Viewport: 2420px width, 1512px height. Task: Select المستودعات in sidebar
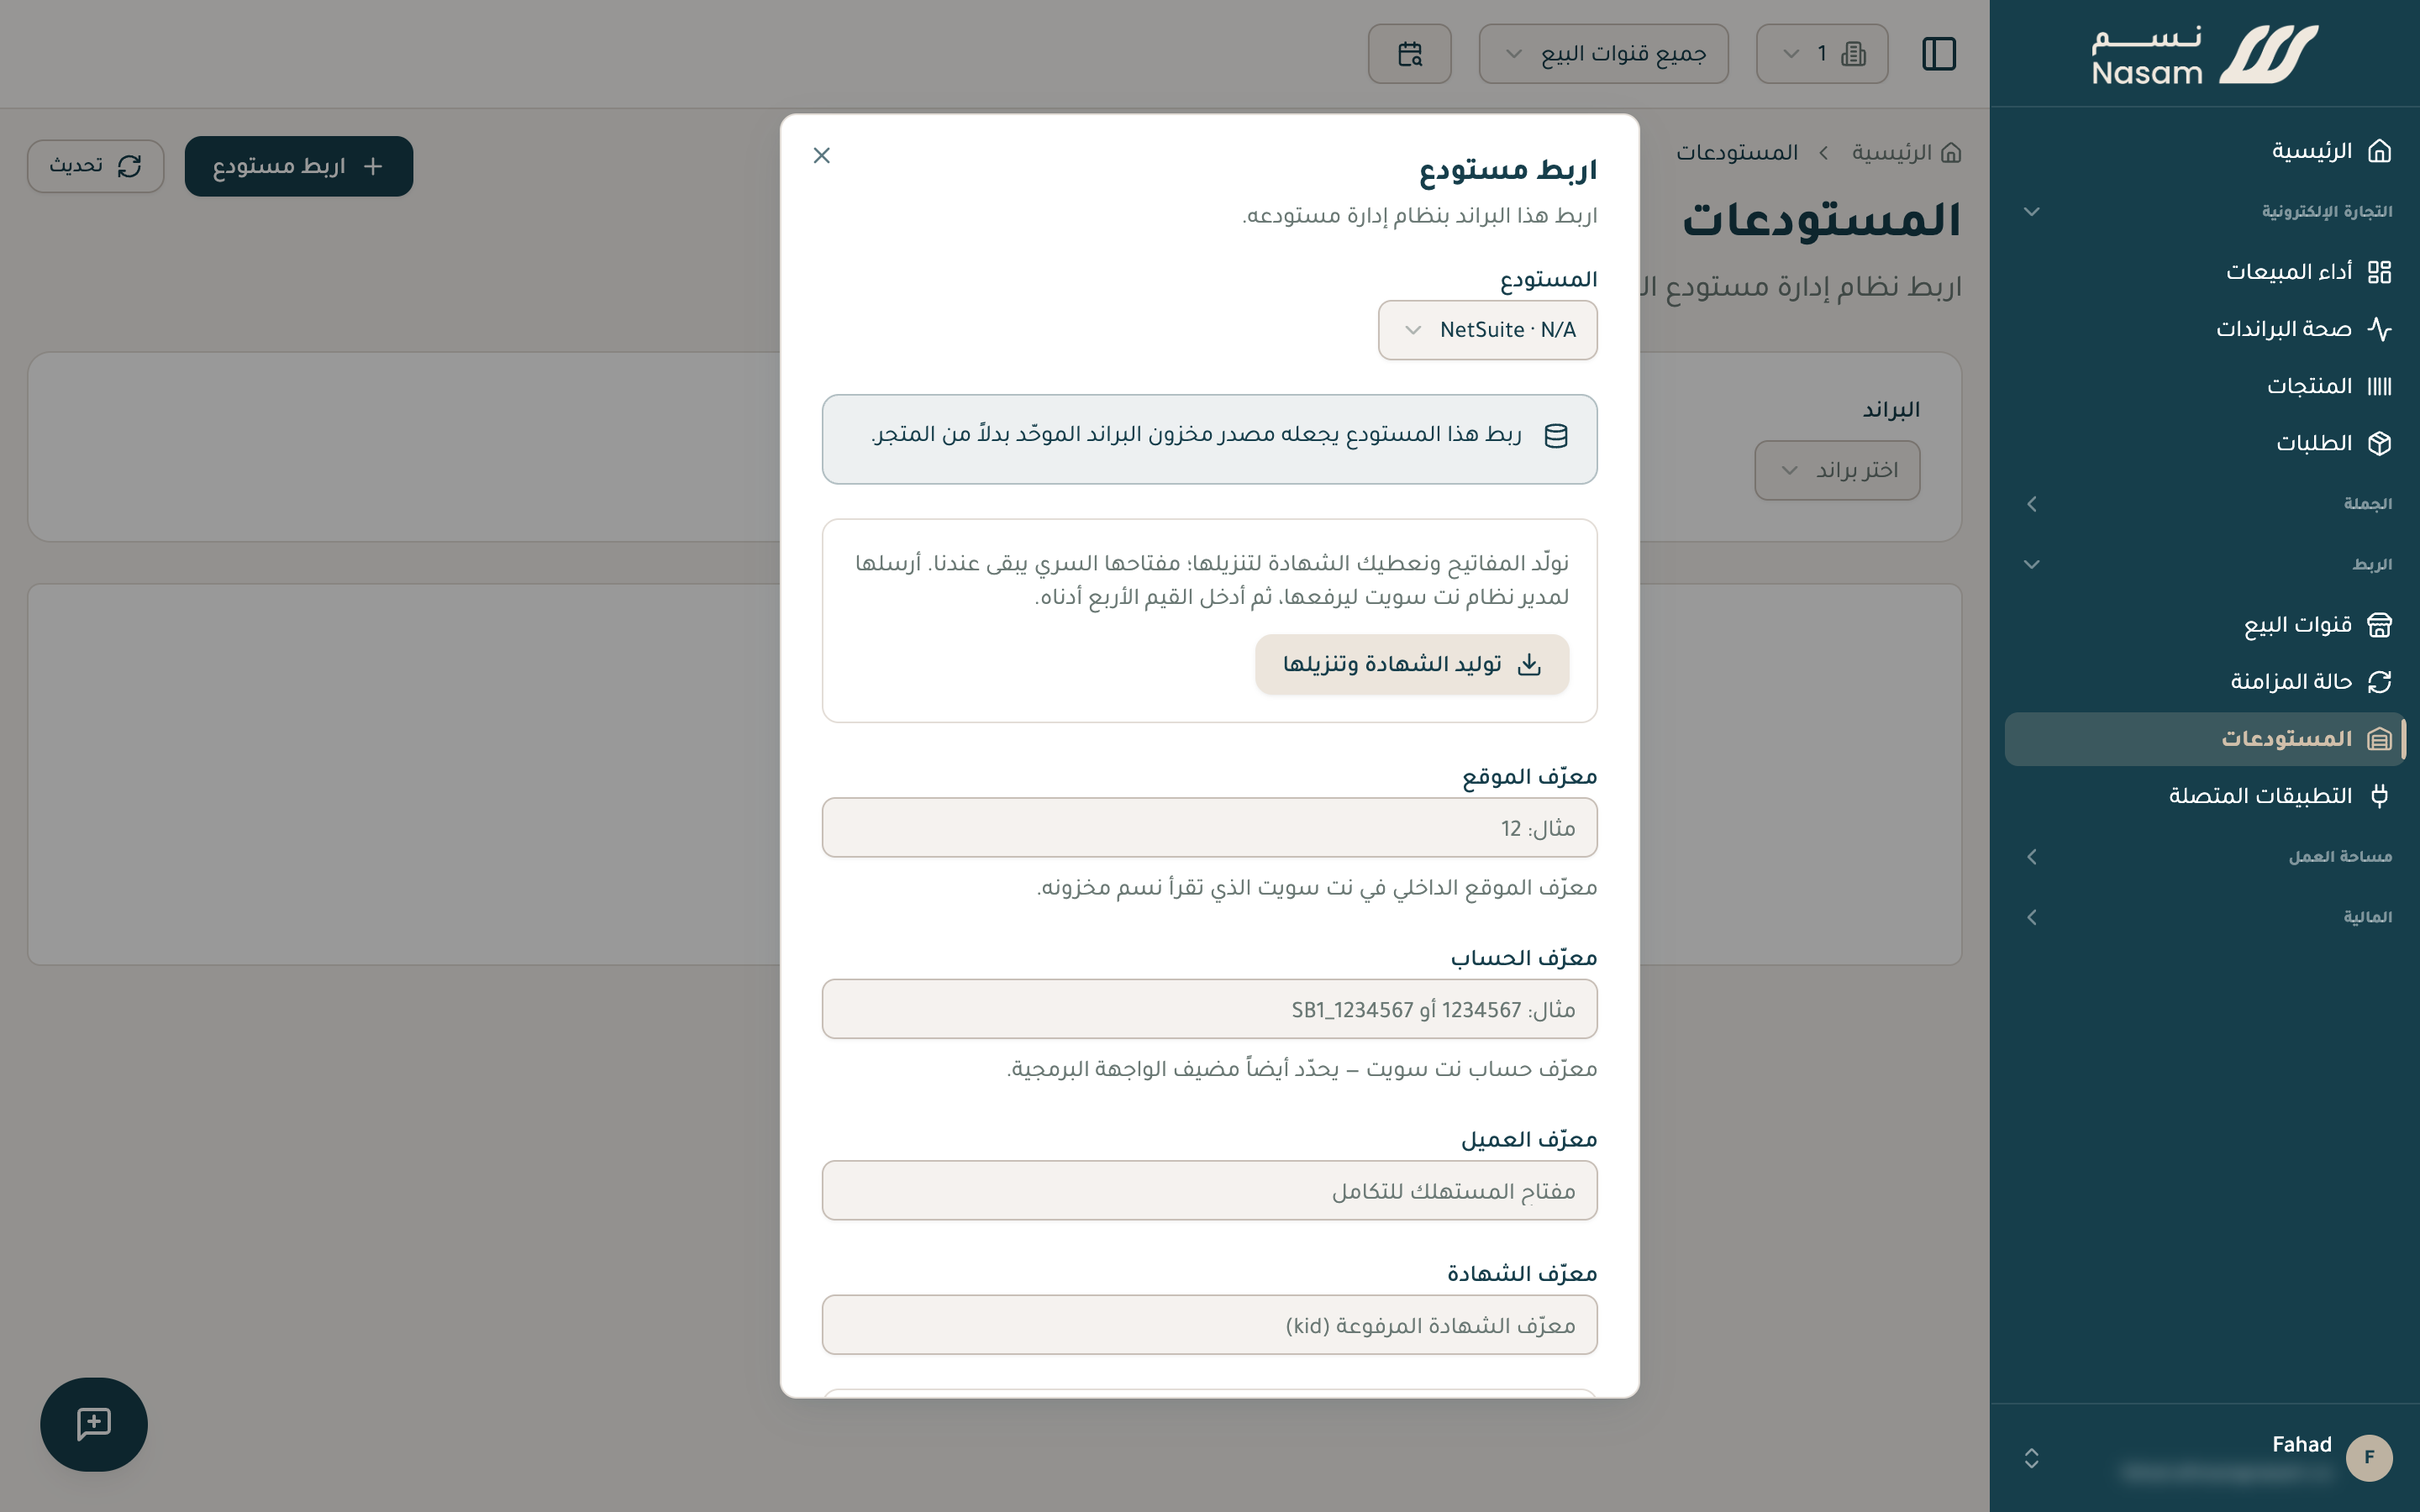tap(2204, 739)
